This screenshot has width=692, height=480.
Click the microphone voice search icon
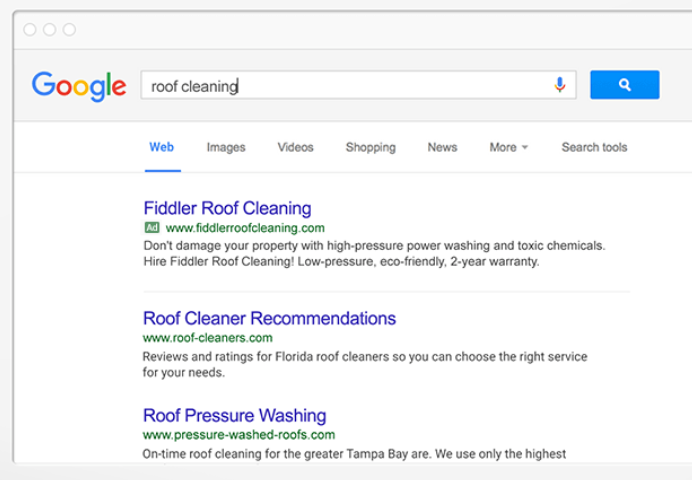[x=560, y=84]
